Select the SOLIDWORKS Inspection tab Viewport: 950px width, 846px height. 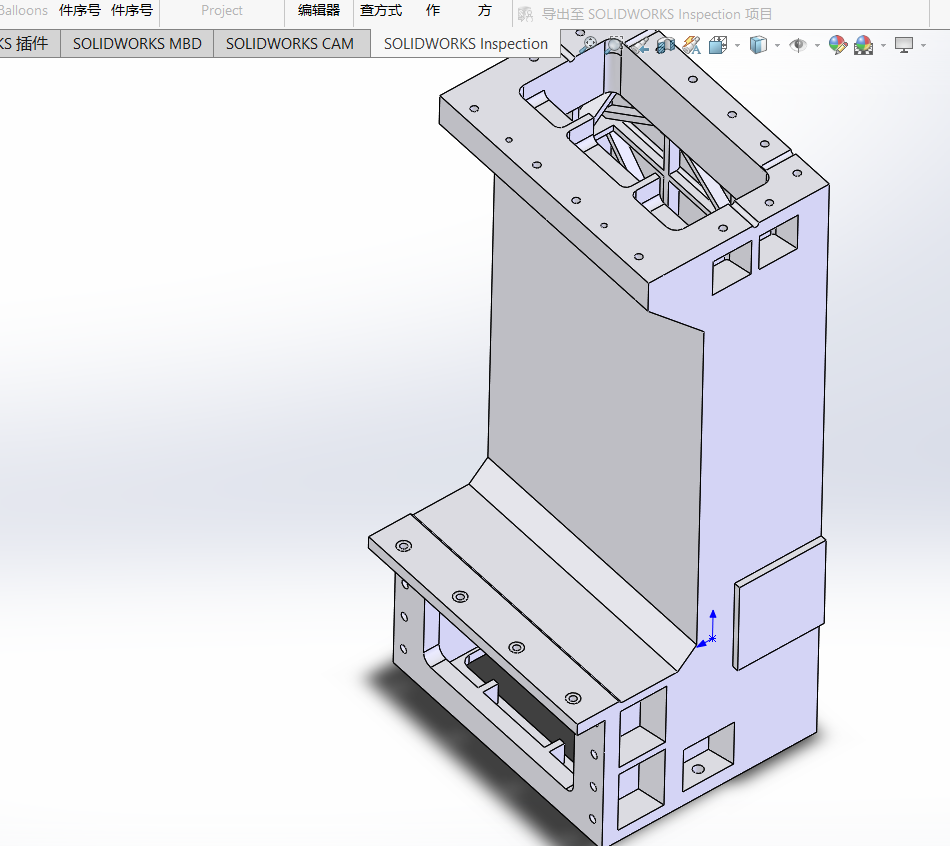tap(465, 44)
